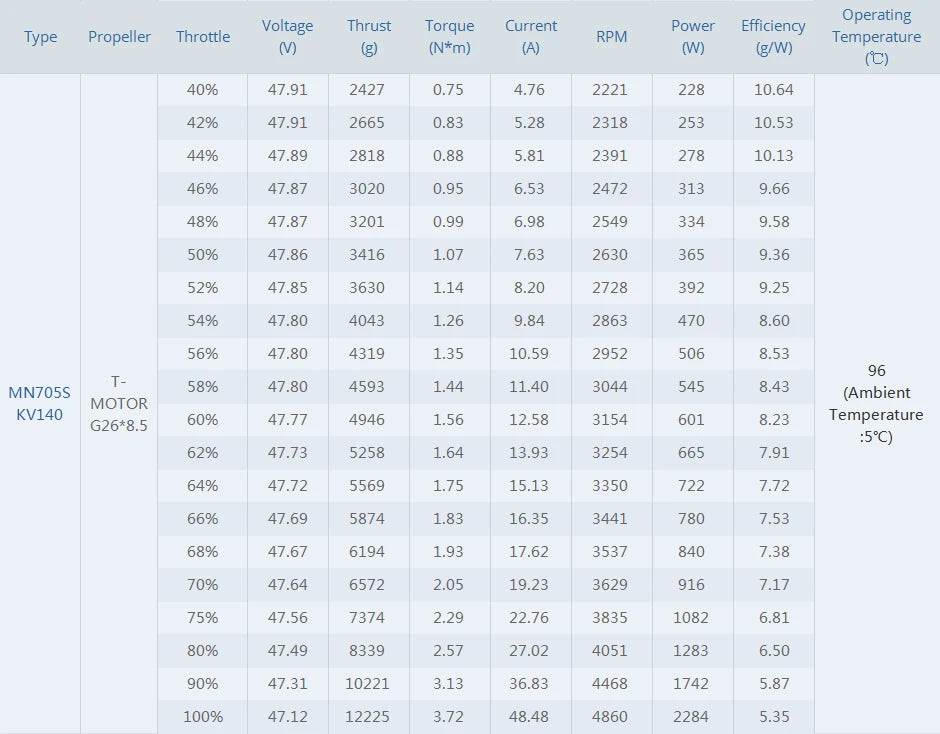
Task: Select the Voltage (V) column header
Action: click(288, 37)
